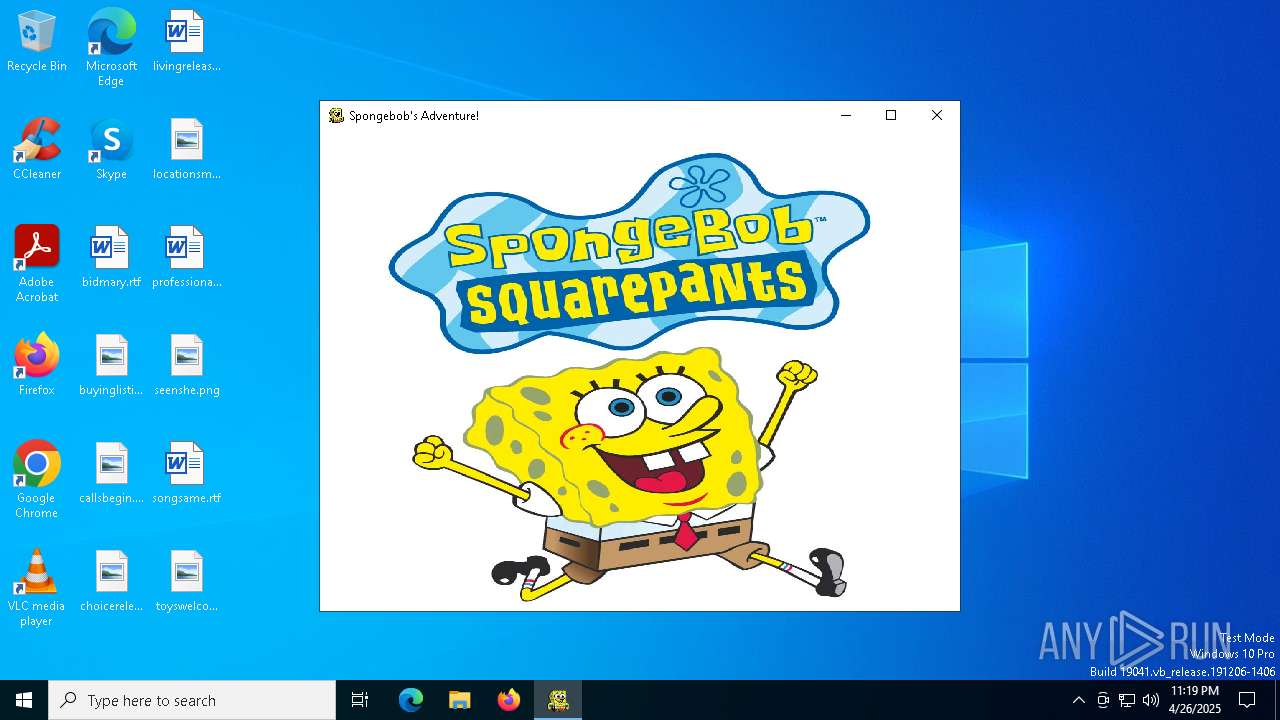Select the buyinglisti... image file icon

pyautogui.click(x=111, y=365)
